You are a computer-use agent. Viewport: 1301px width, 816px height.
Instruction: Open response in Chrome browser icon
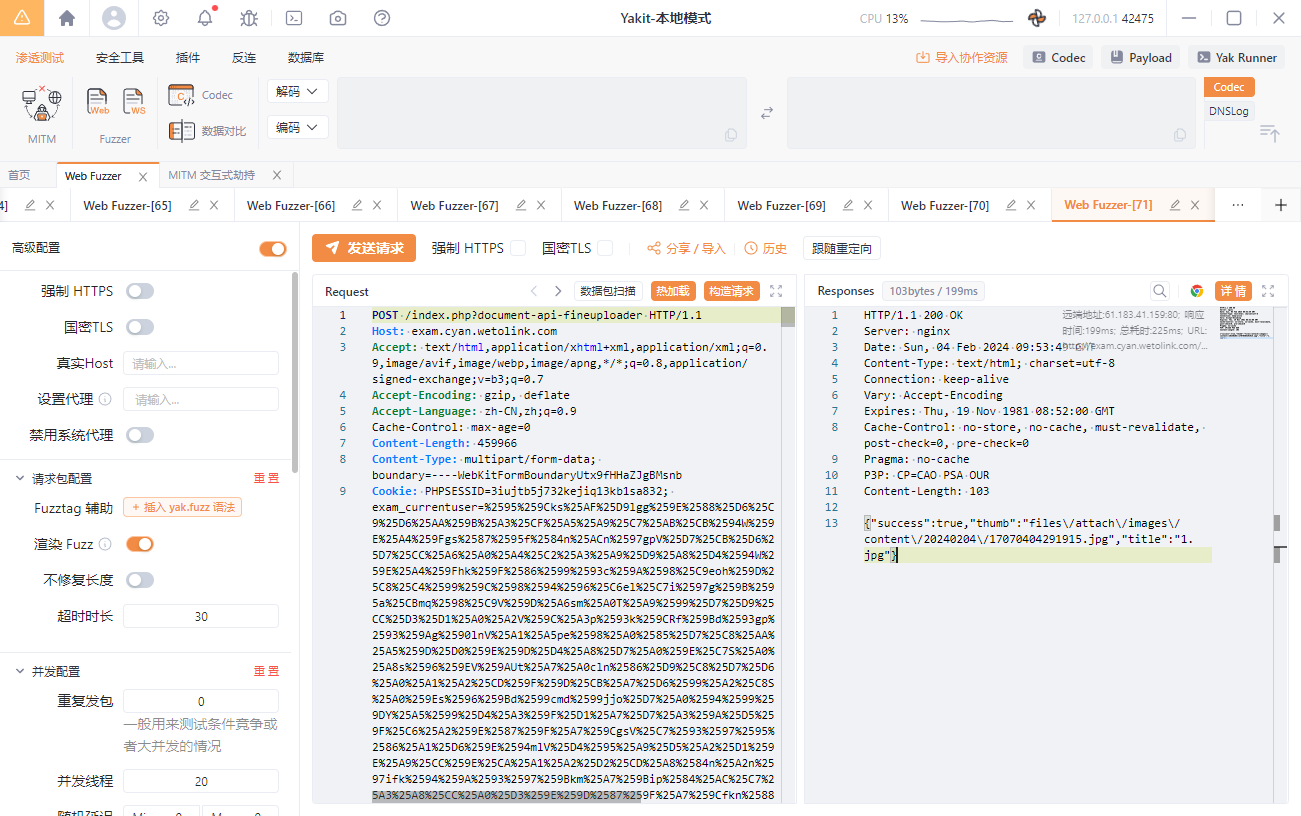1196,291
